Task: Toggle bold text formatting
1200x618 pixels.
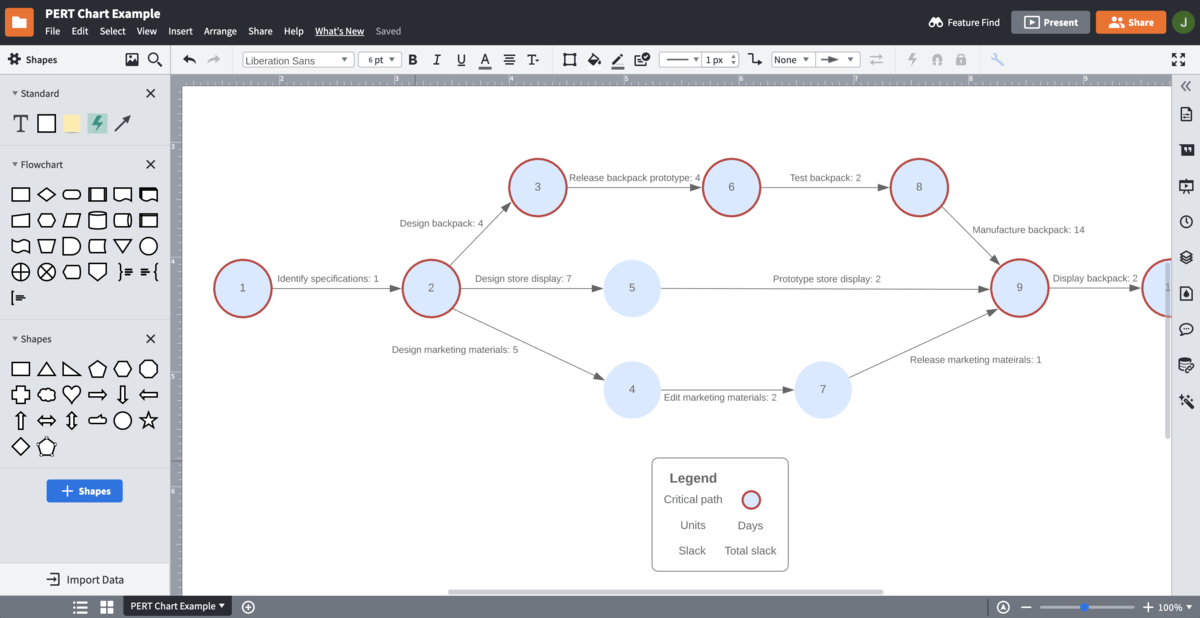Action: (412, 60)
